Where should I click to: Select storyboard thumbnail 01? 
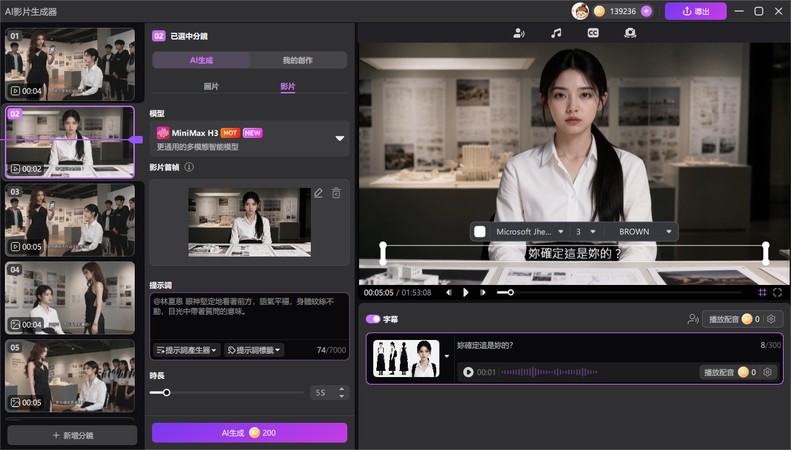click(x=70, y=64)
